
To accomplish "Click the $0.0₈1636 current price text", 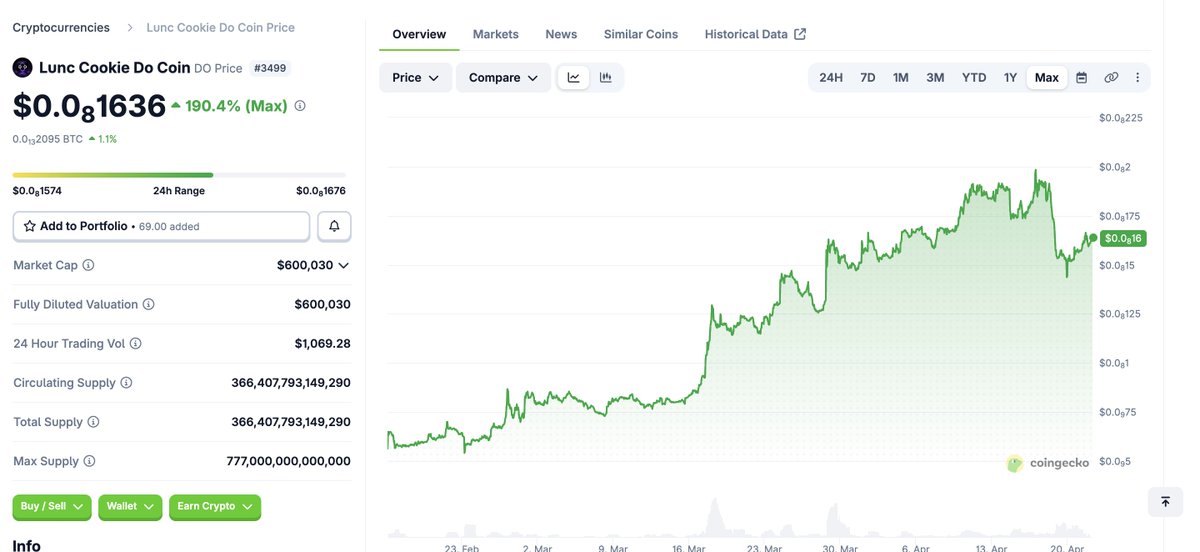I will (89, 106).
